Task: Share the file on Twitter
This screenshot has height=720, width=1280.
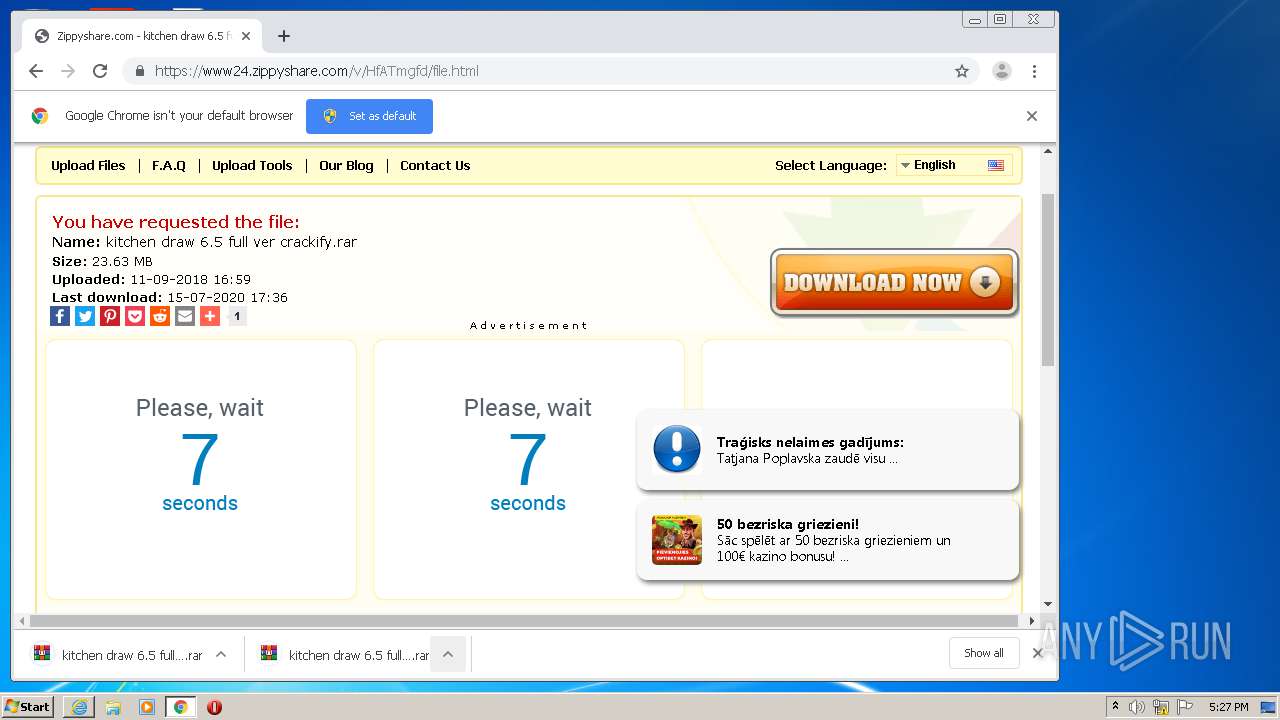Action: click(x=85, y=316)
